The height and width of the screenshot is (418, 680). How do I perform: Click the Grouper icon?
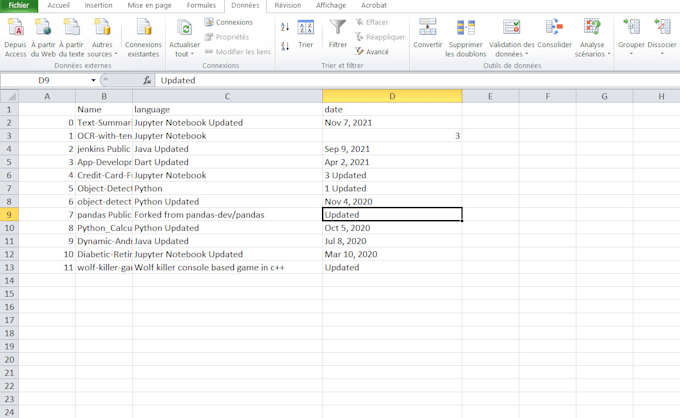click(631, 28)
